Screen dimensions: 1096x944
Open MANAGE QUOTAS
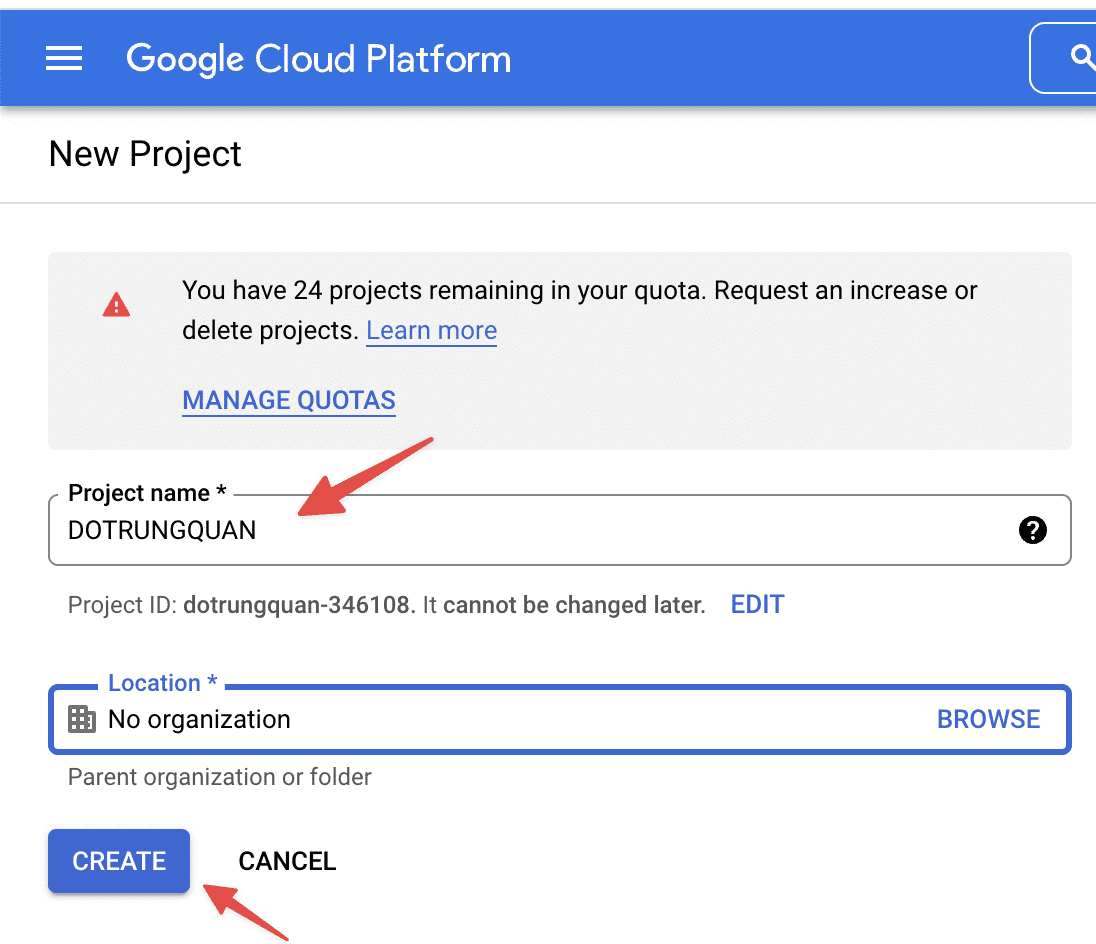(x=289, y=401)
